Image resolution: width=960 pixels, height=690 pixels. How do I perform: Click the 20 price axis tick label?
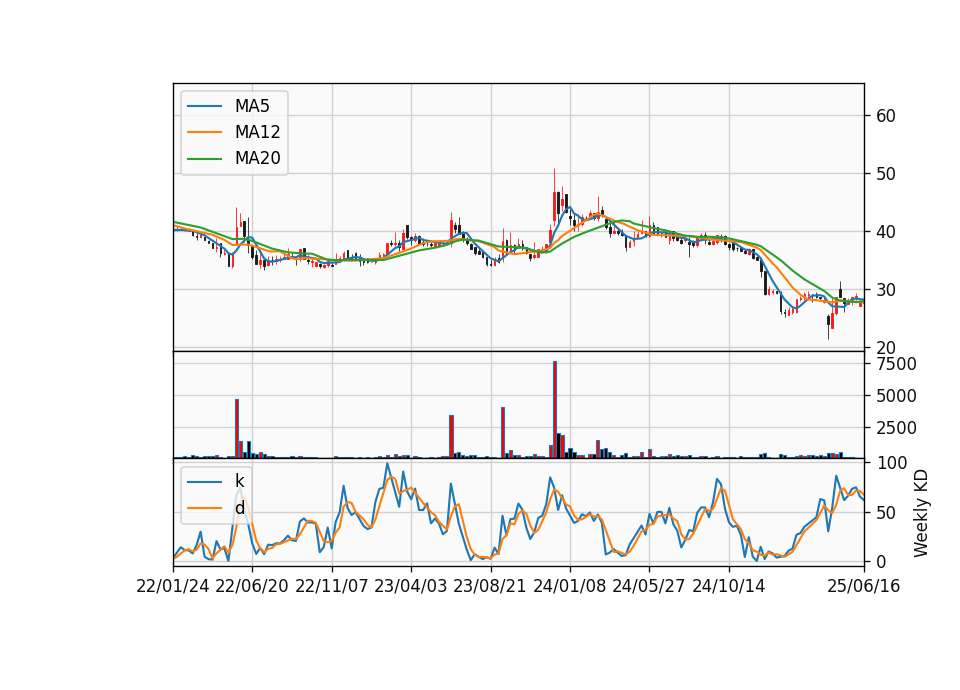pos(885,348)
